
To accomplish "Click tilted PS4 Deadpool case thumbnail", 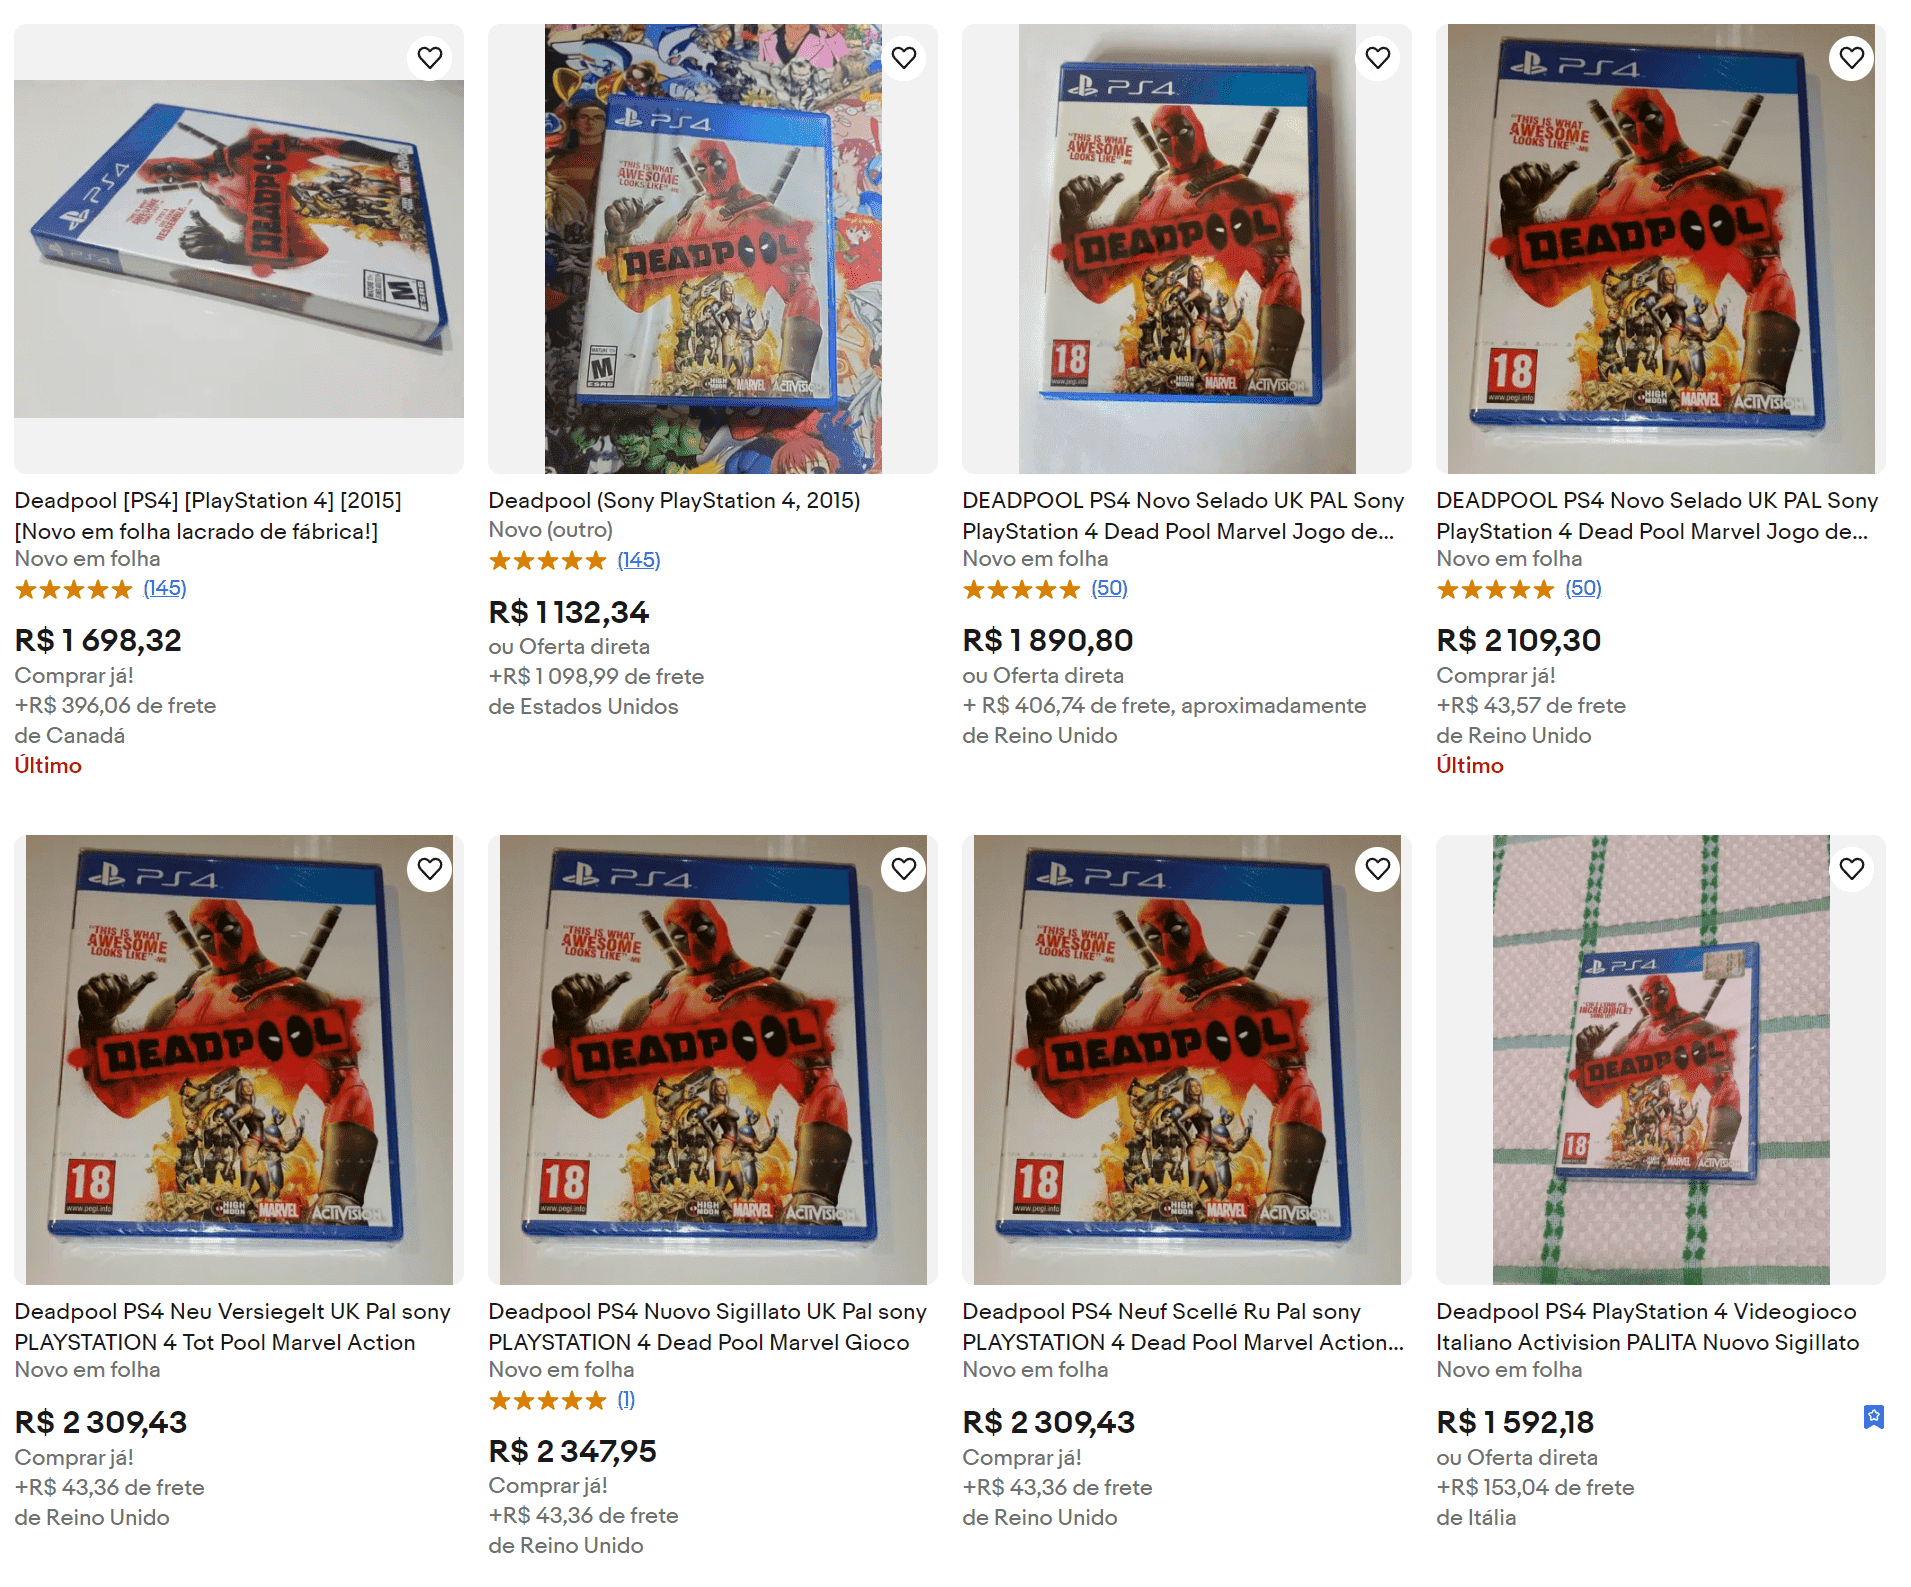I will tap(239, 248).
